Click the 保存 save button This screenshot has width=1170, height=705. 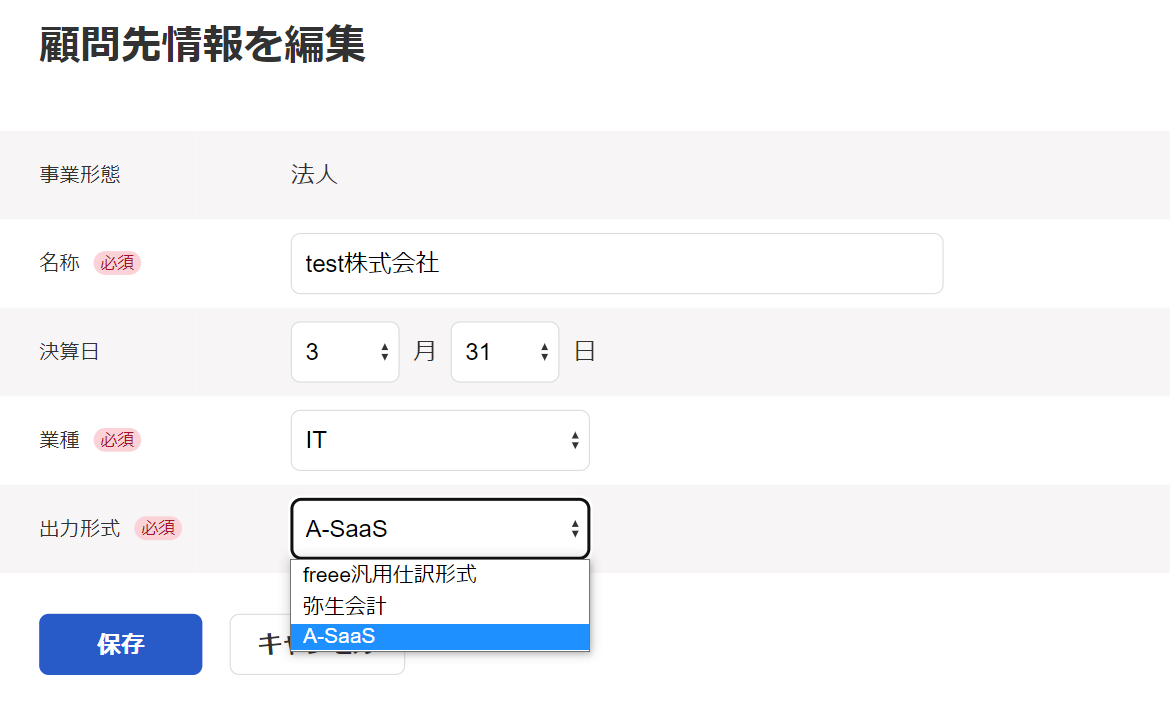tap(120, 644)
